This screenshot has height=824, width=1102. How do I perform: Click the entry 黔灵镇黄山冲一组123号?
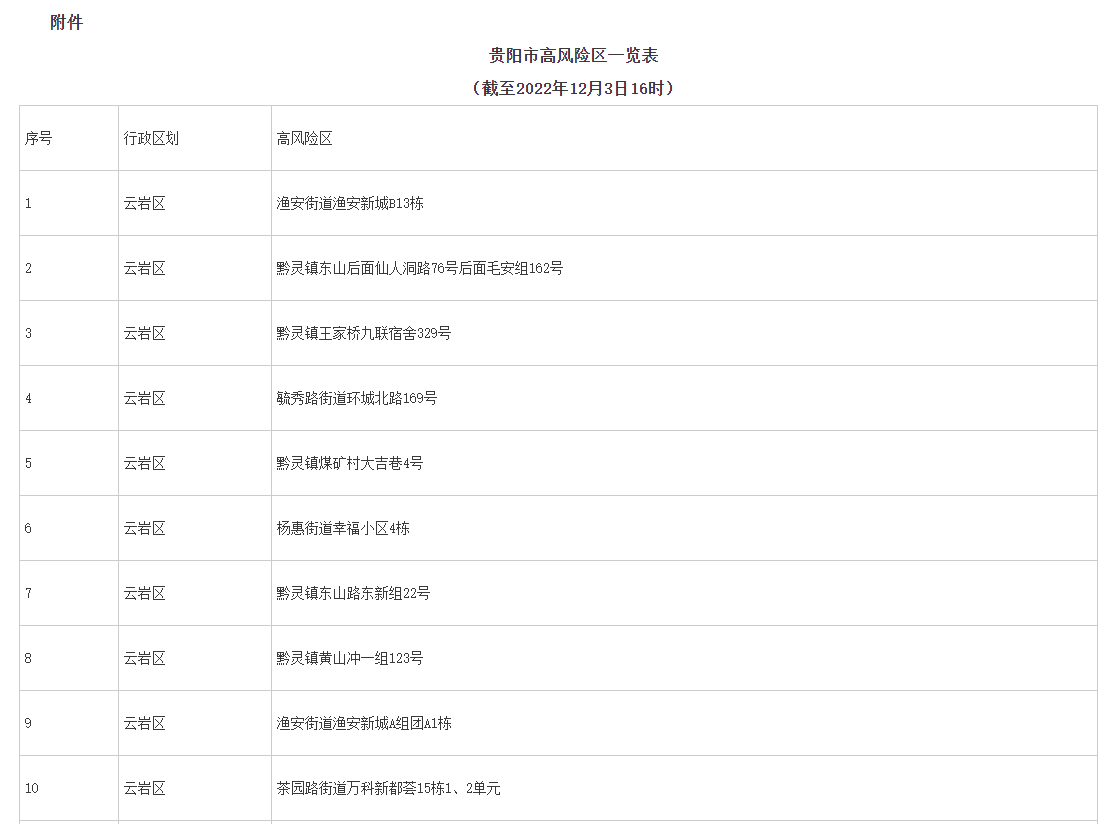pos(349,659)
